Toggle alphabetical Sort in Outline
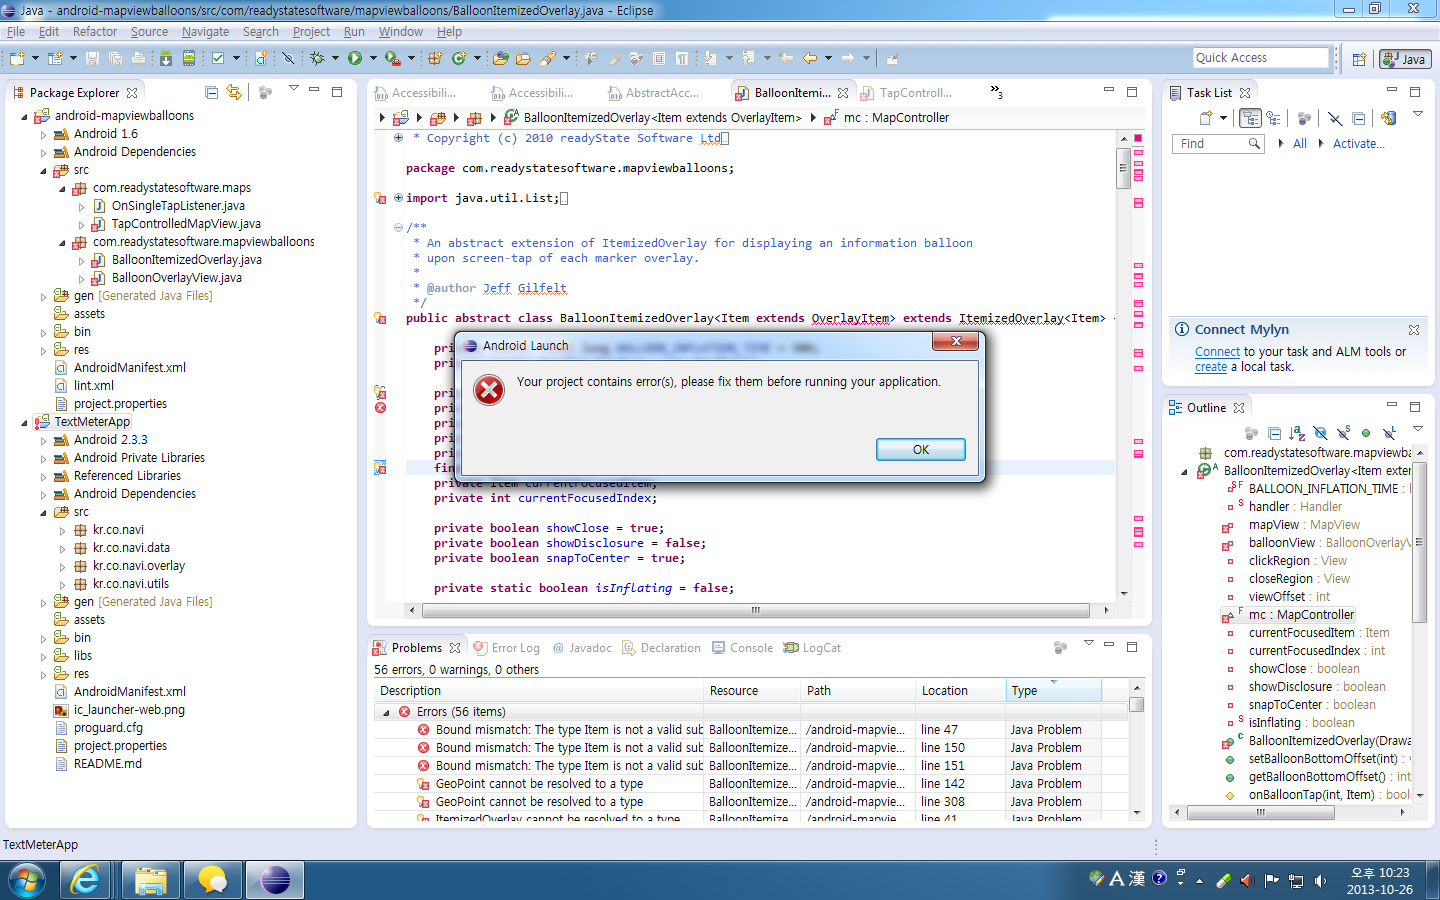 1297,433
